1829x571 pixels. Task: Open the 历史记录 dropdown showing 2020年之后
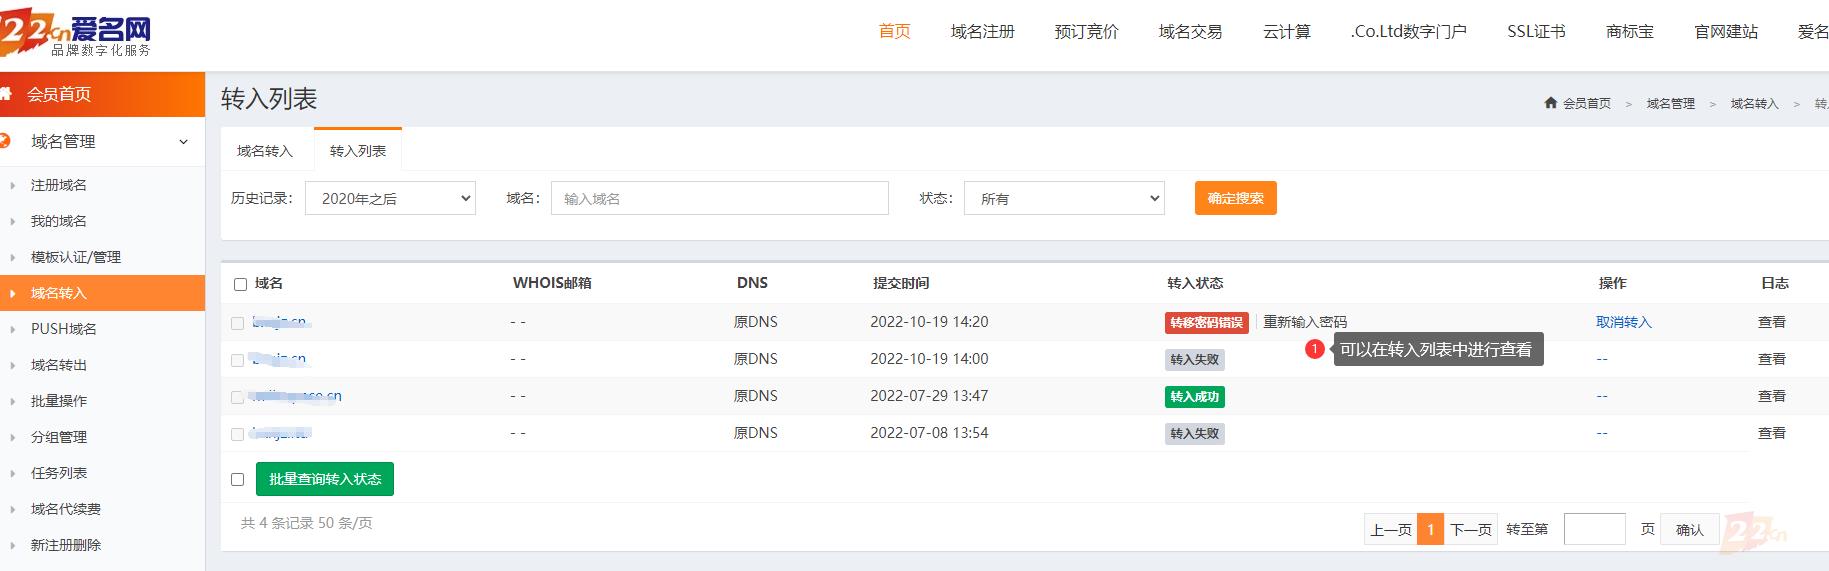pyautogui.click(x=390, y=198)
